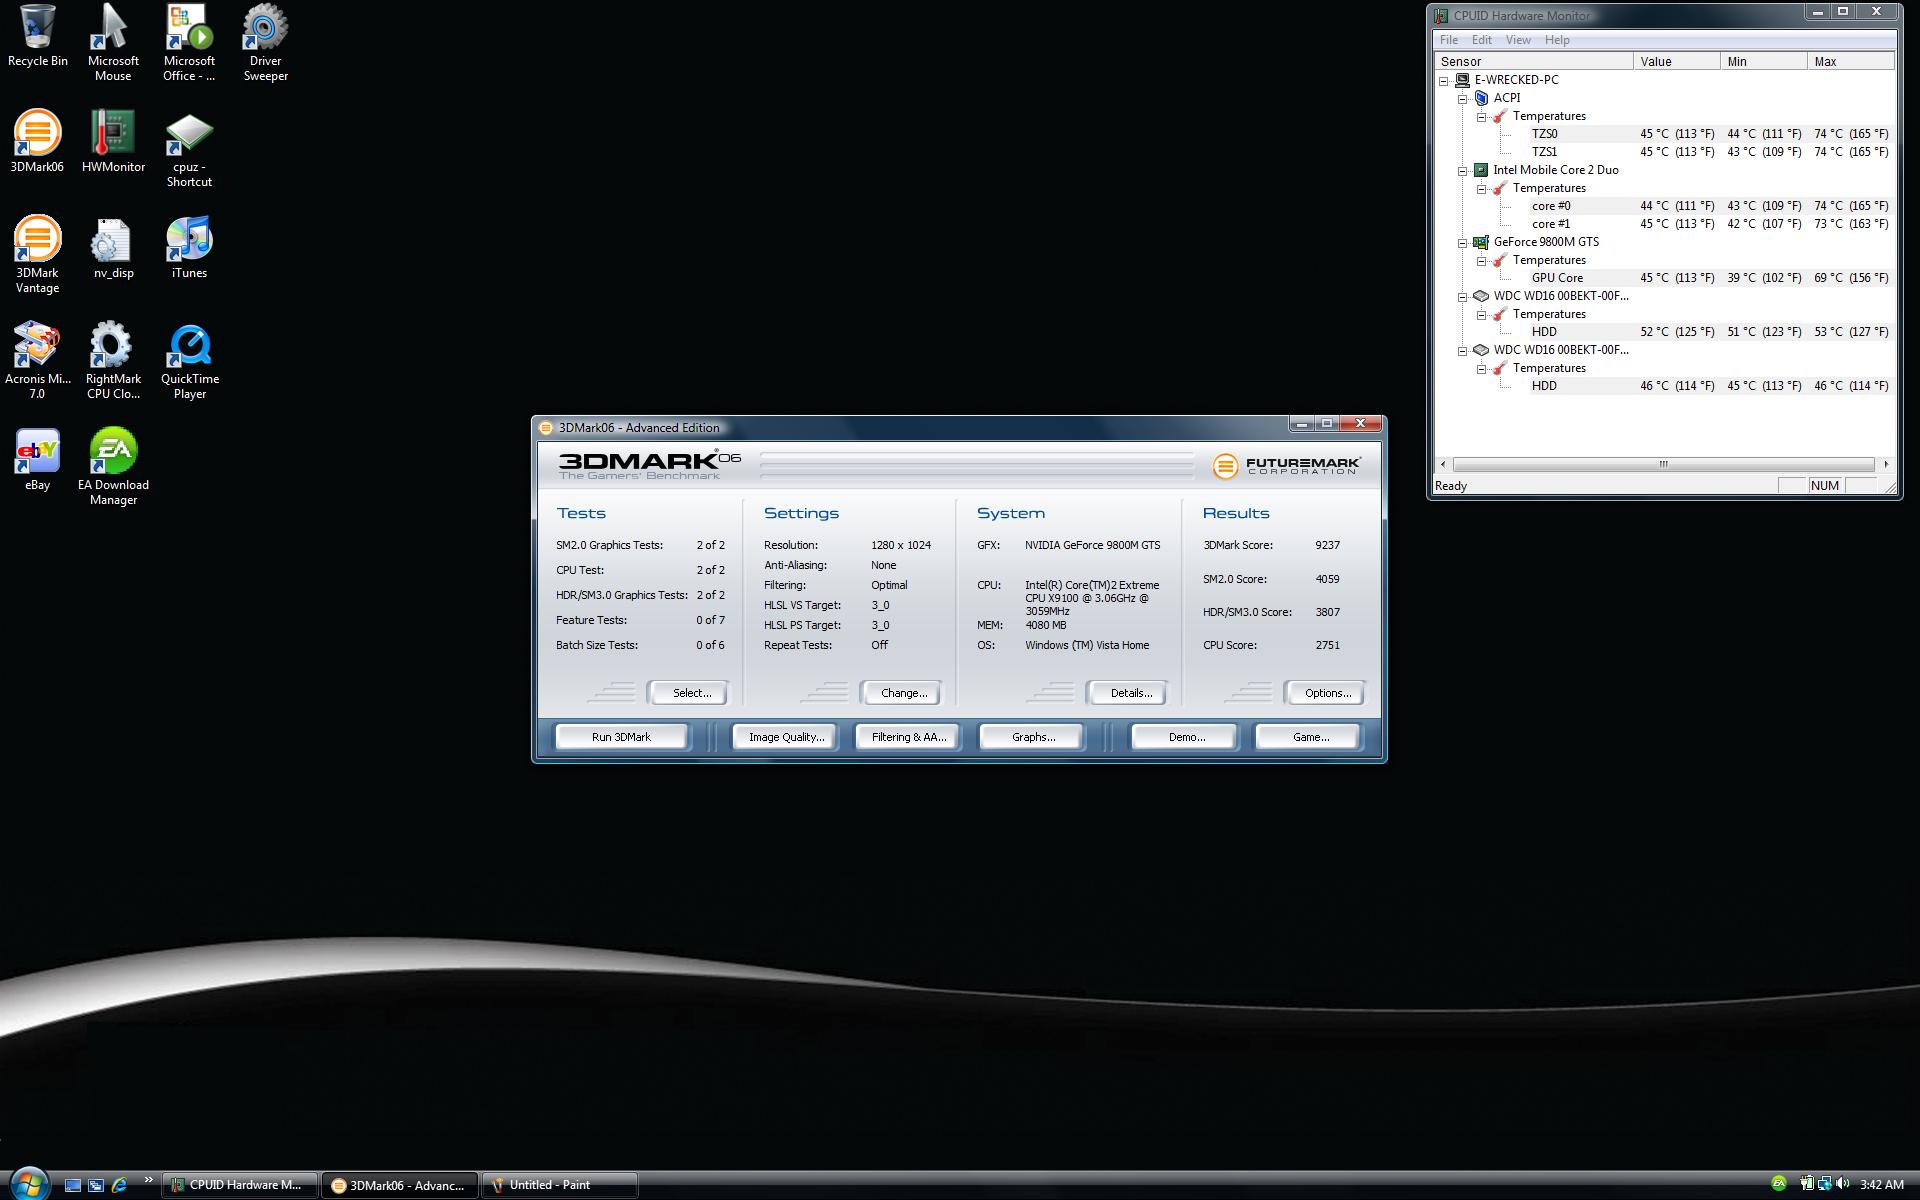Collapse first WDC WD16 drive node
This screenshot has width=1920, height=1200.
click(1463, 297)
